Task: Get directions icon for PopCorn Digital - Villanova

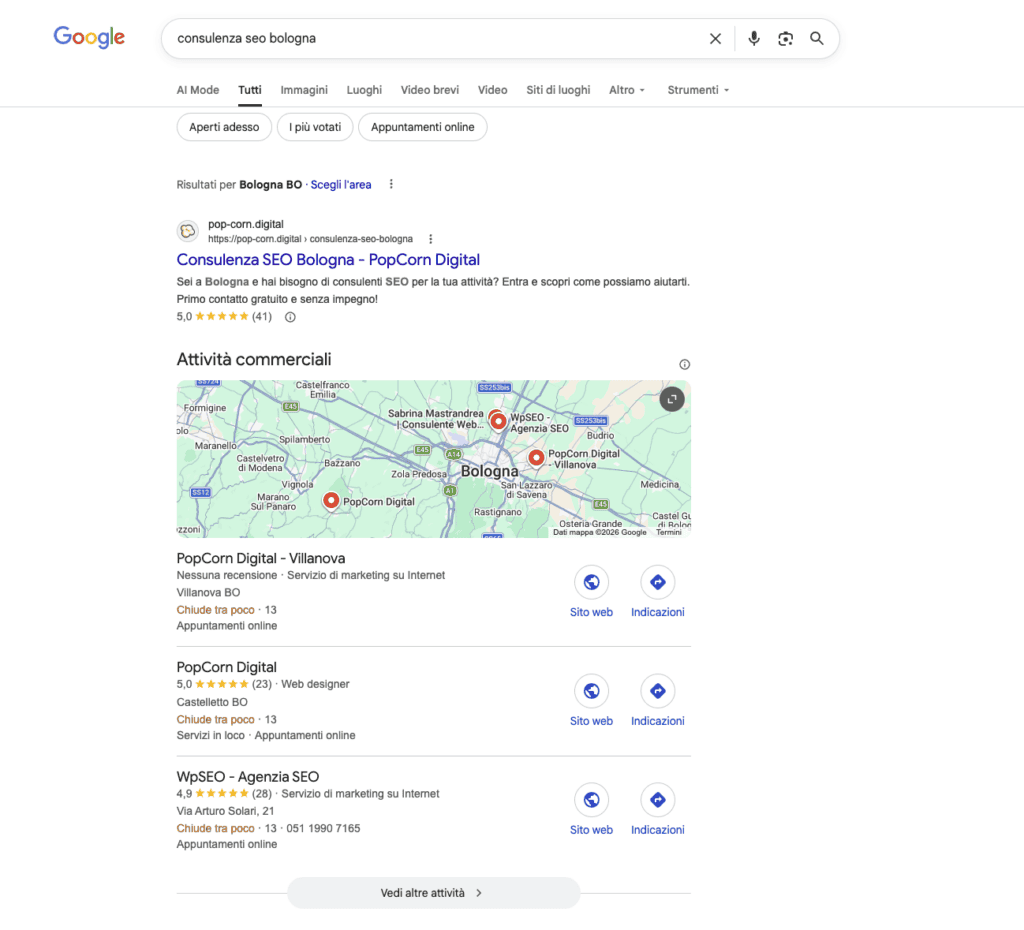Action: [x=658, y=582]
